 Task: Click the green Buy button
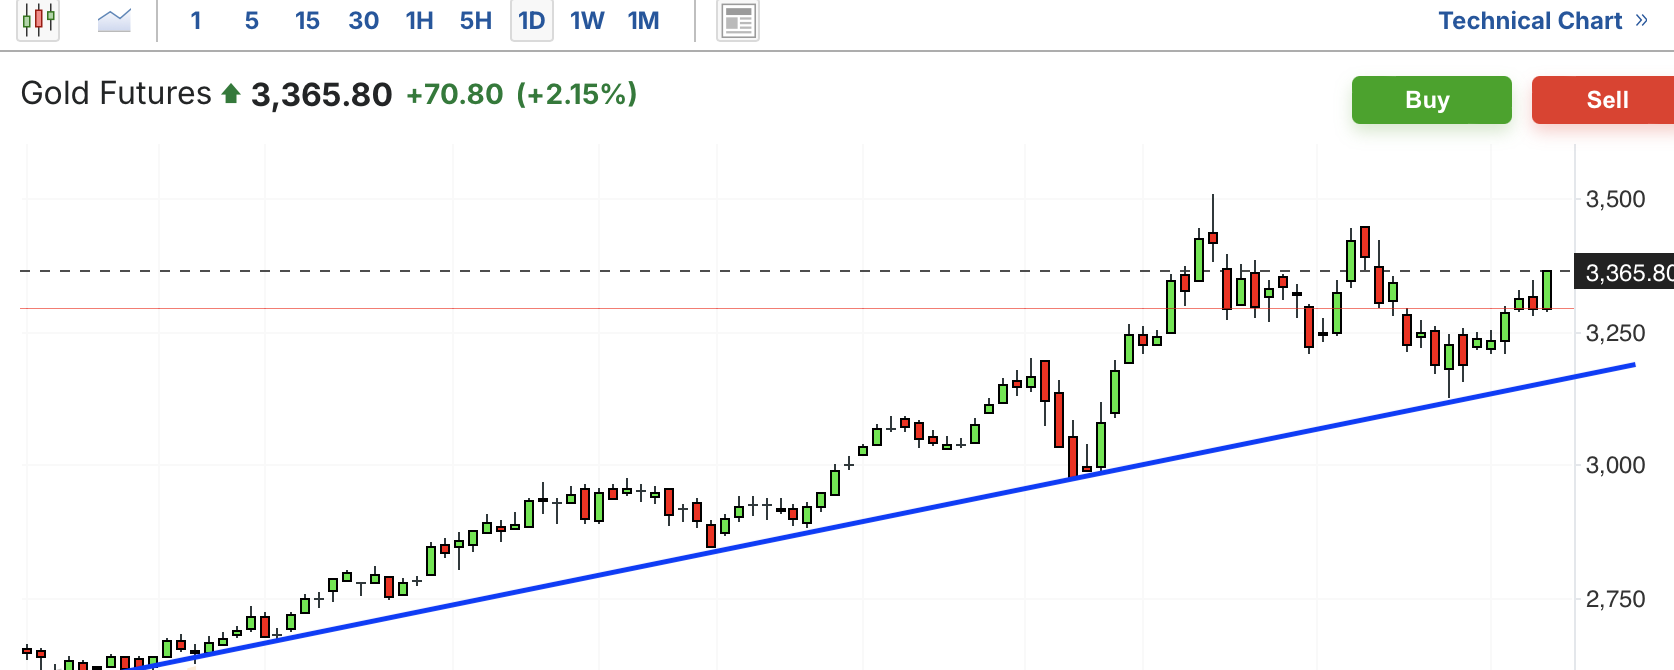coord(1431,100)
